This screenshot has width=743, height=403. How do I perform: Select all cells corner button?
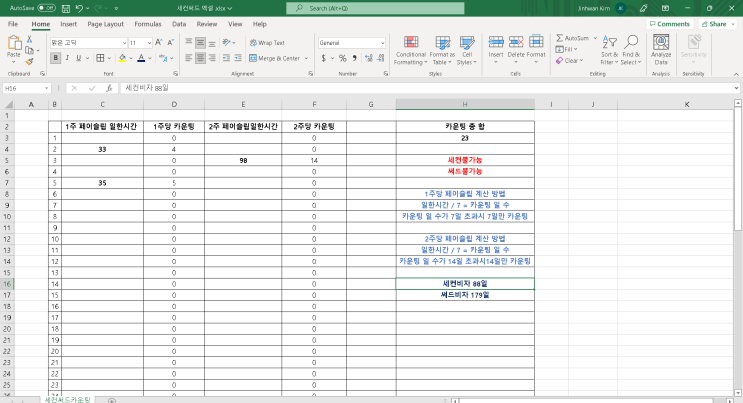click(9, 104)
